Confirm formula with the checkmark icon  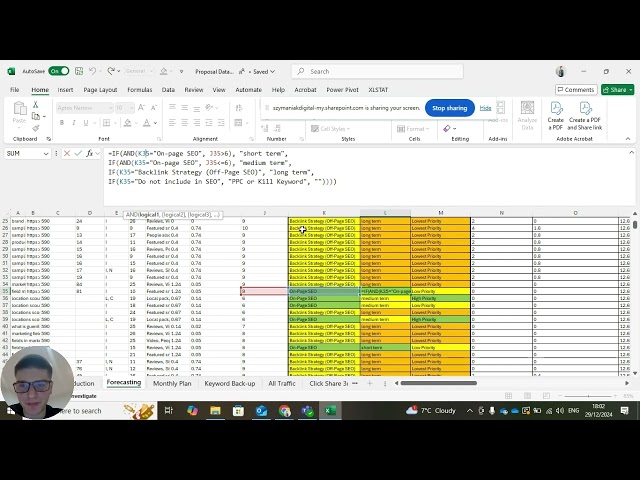point(78,153)
